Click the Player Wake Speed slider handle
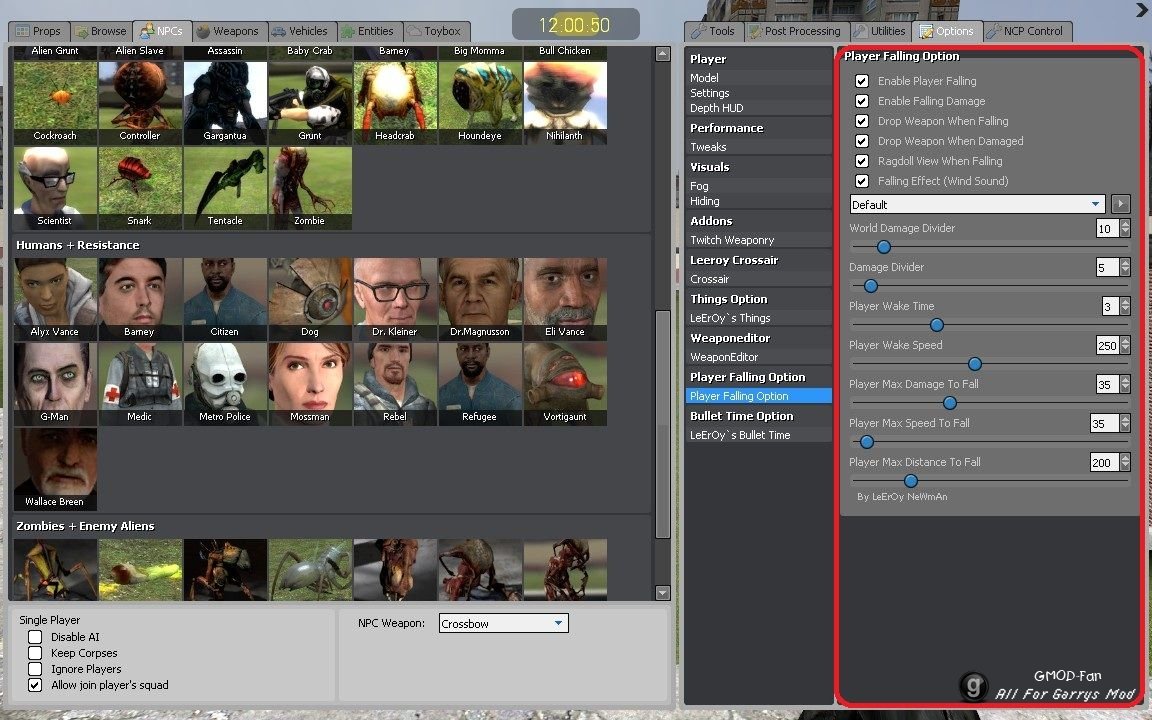Image resolution: width=1152 pixels, height=720 pixels. click(x=975, y=364)
